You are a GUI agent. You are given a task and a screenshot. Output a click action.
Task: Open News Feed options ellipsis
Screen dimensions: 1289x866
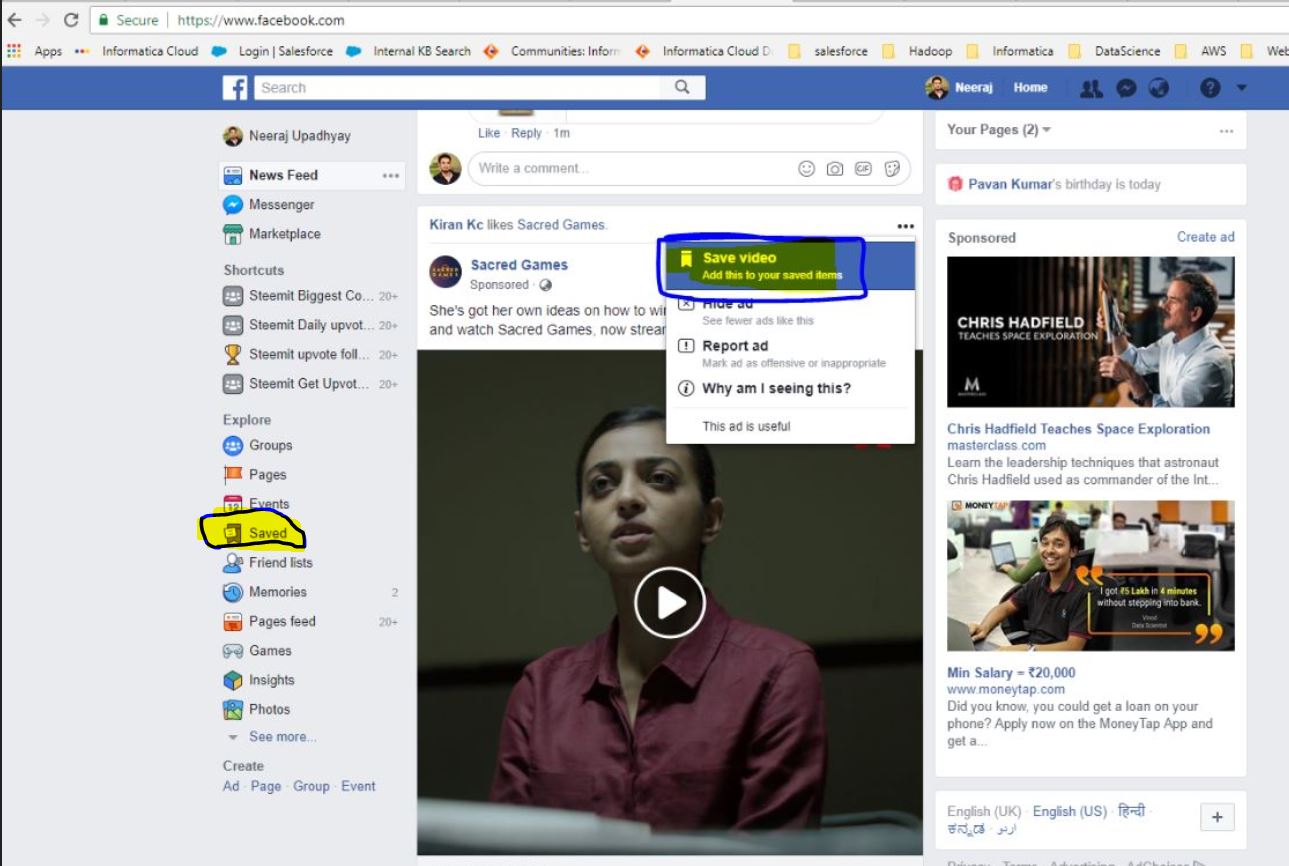(390, 176)
